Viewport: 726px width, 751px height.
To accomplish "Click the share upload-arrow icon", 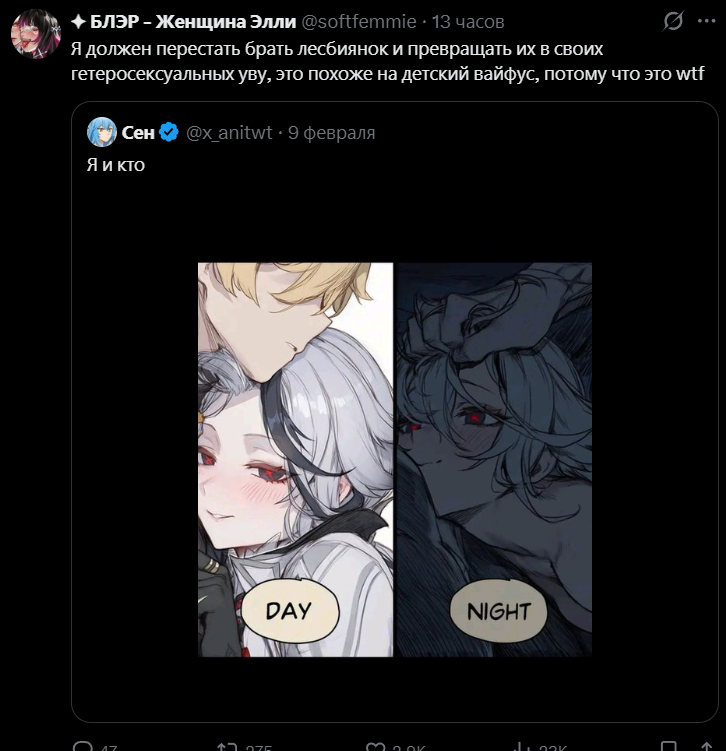I will (707, 746).
